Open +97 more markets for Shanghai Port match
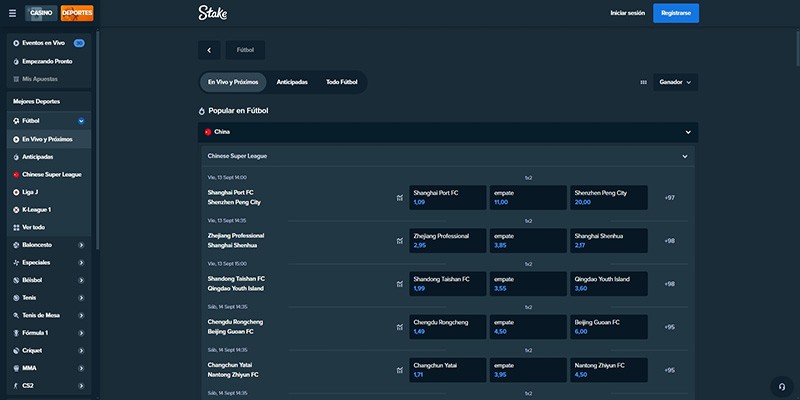800x400 pixels. [x=670, y=198]
